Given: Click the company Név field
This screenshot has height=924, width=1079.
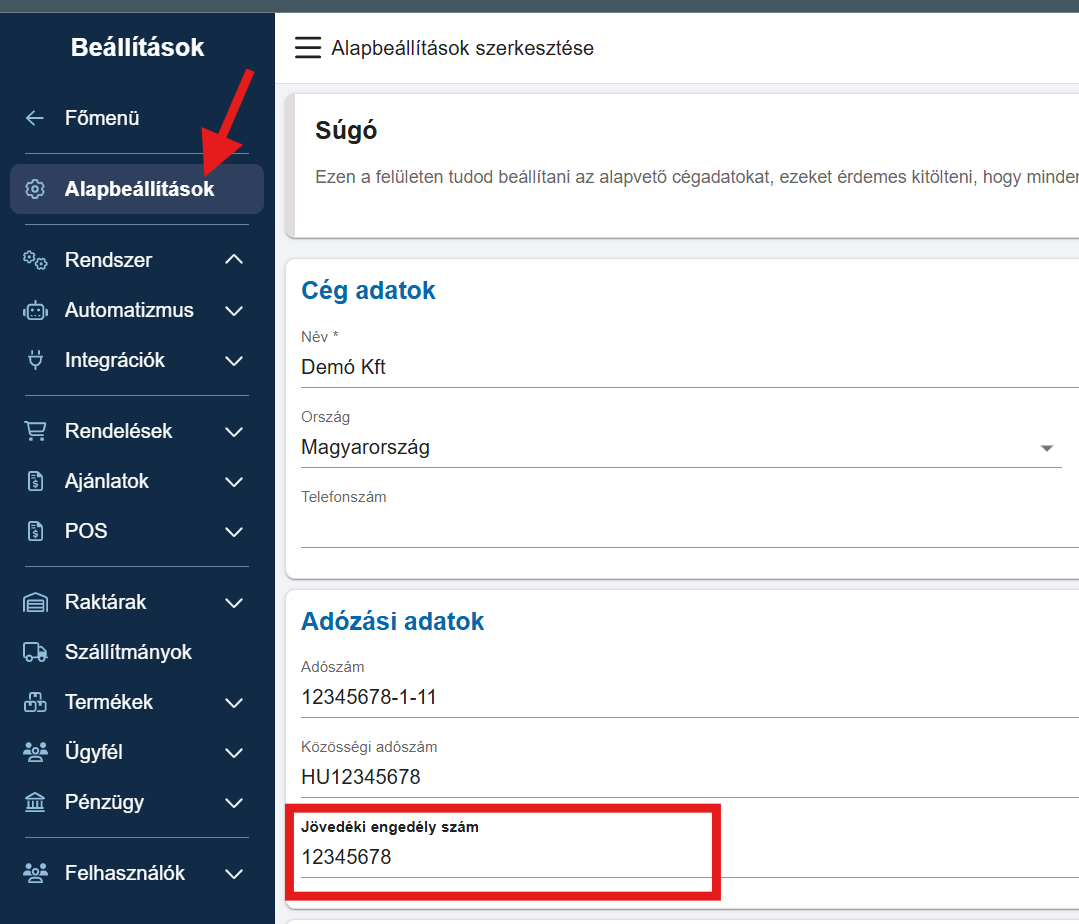Looking at the screenshot, I should point(680,368).
